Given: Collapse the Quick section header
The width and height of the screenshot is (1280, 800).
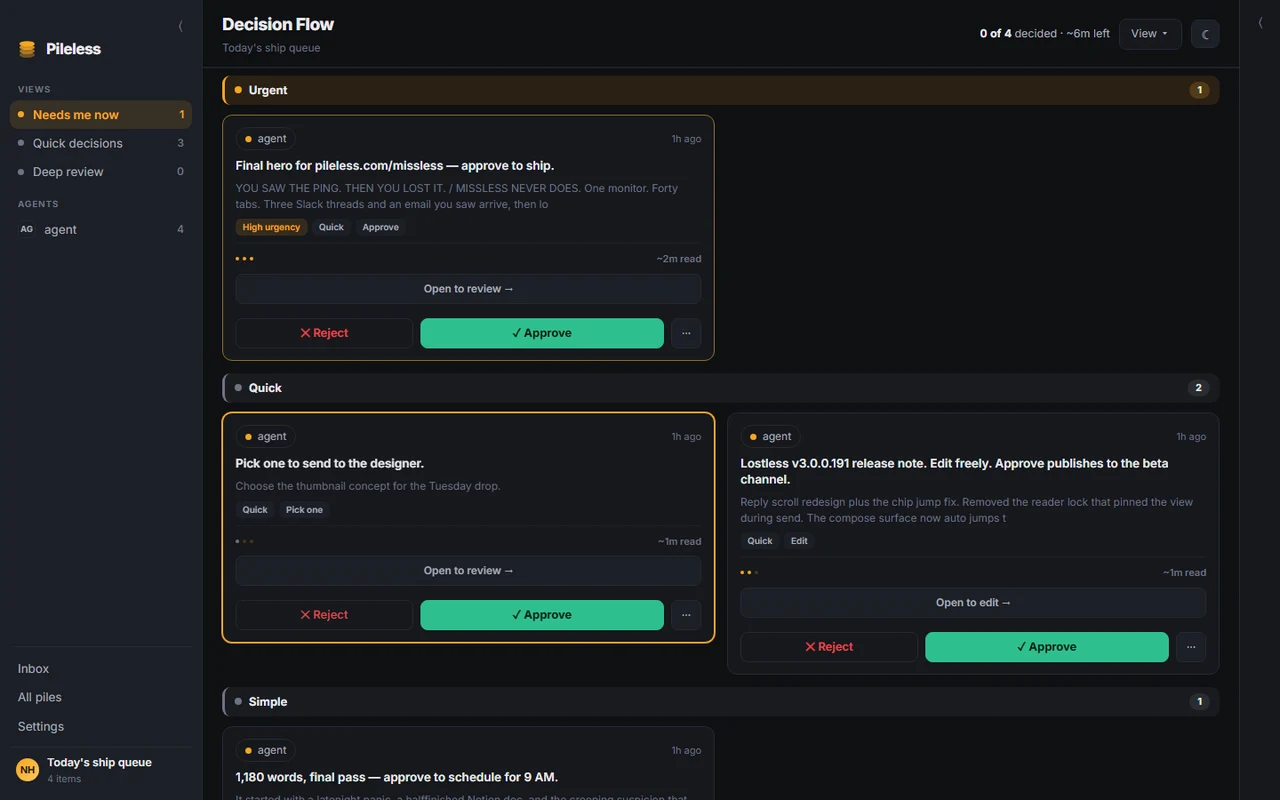Looking at the screenshot, I should 720,388.
